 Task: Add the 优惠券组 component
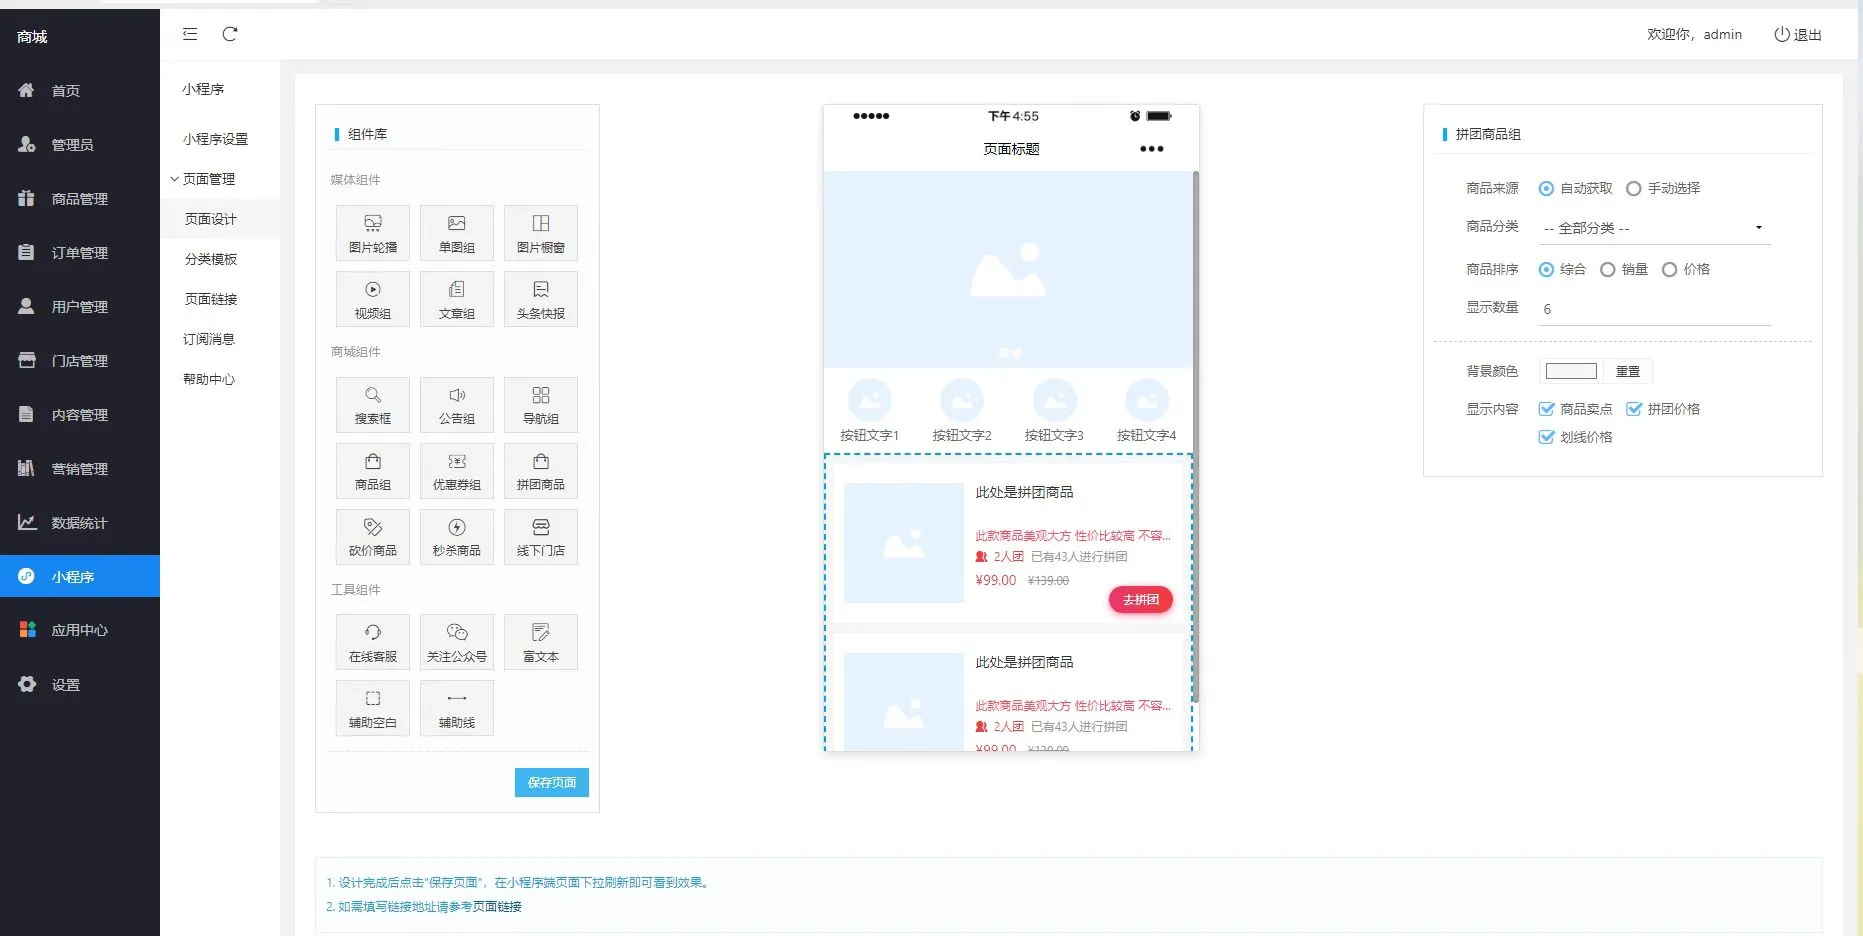[457, 470]
